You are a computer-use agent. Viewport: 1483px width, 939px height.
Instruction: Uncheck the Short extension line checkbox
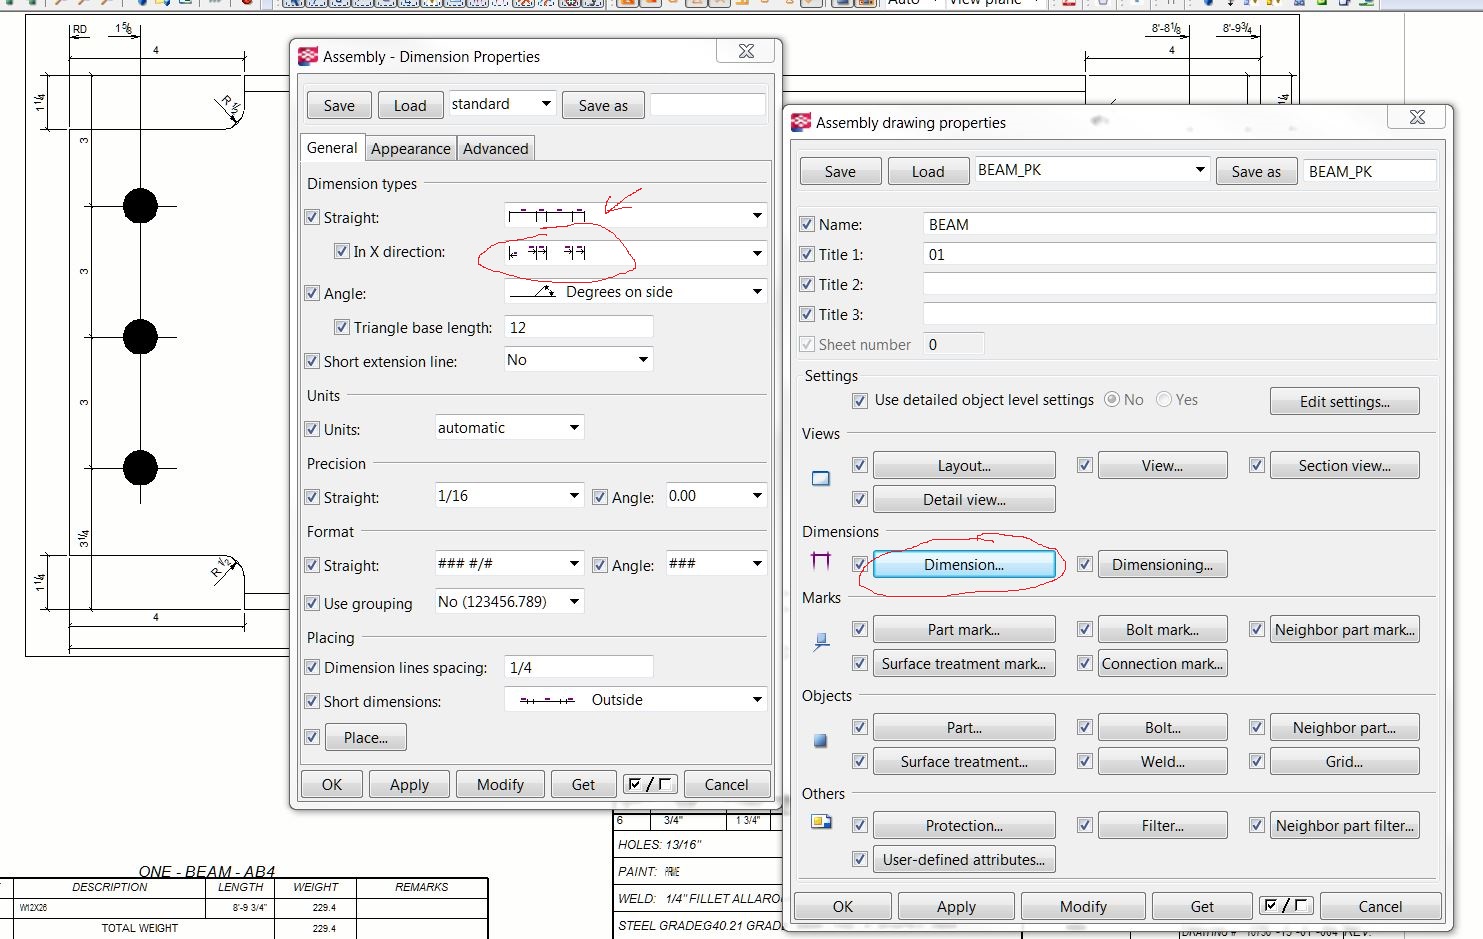[312, 362]
